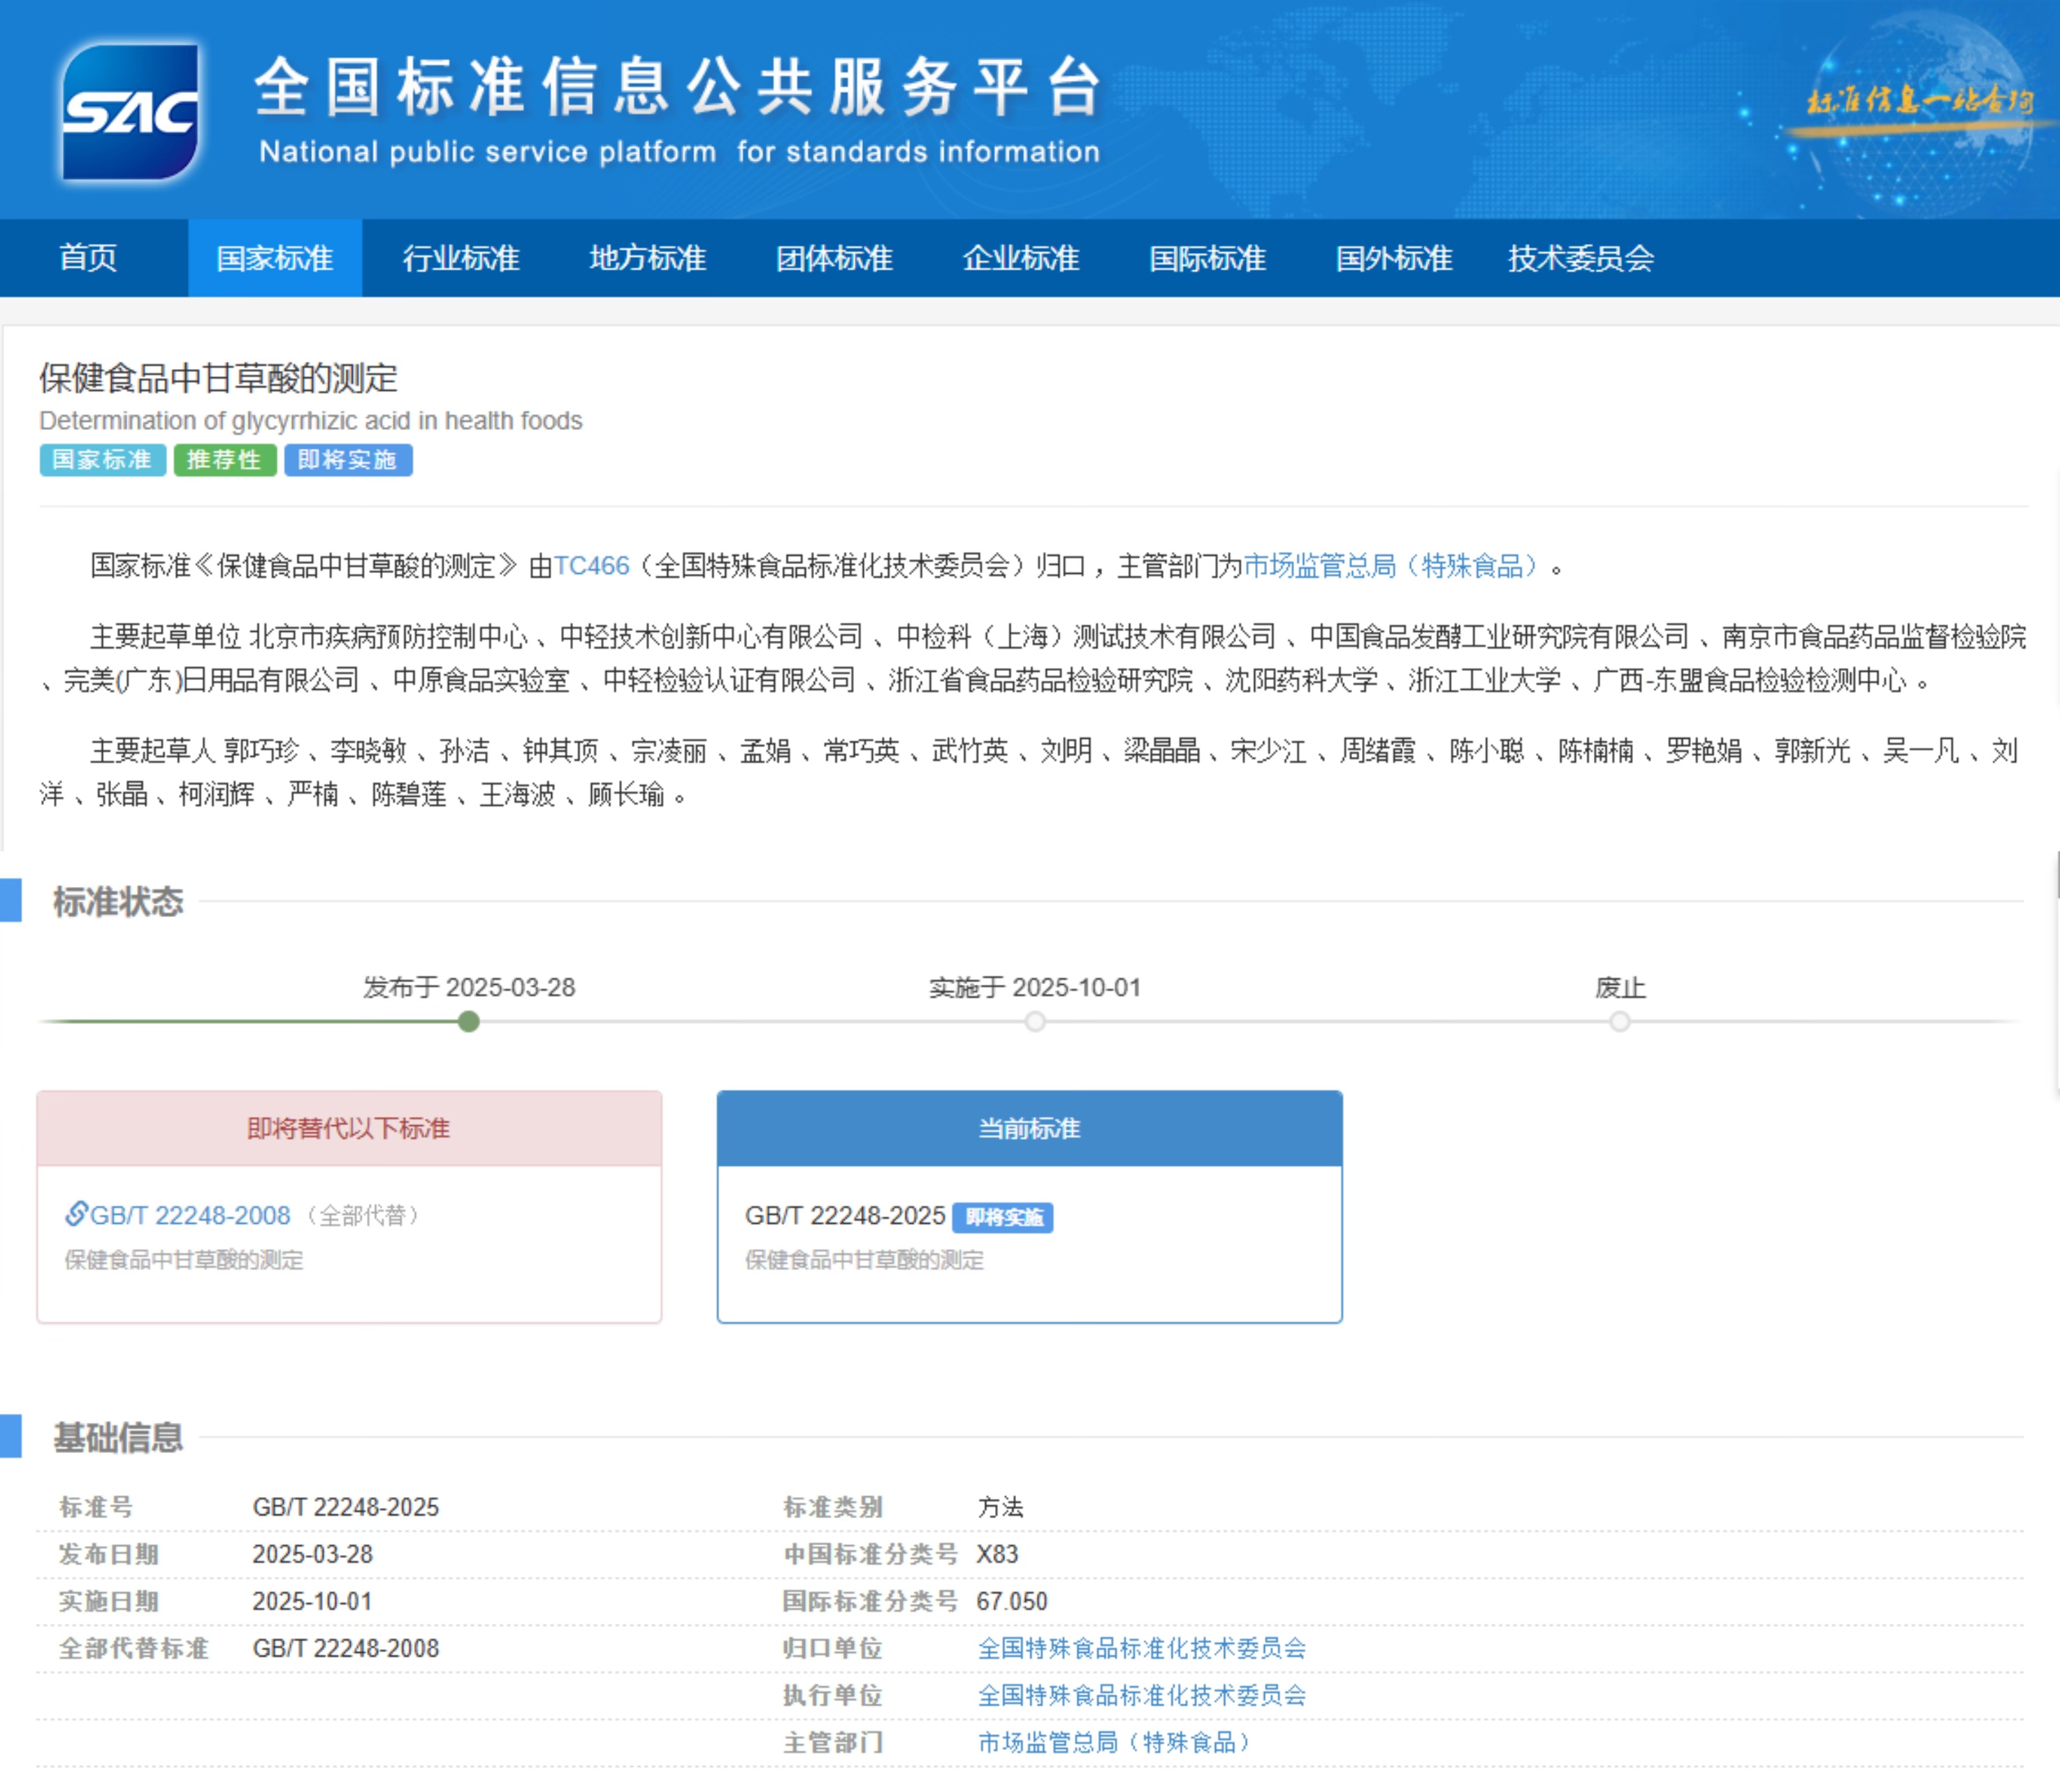The width and height of the screenshot is (2060, 1792).
Task: Click platform title 全国标准信息公共服务平台
Action: coord(680,86)
